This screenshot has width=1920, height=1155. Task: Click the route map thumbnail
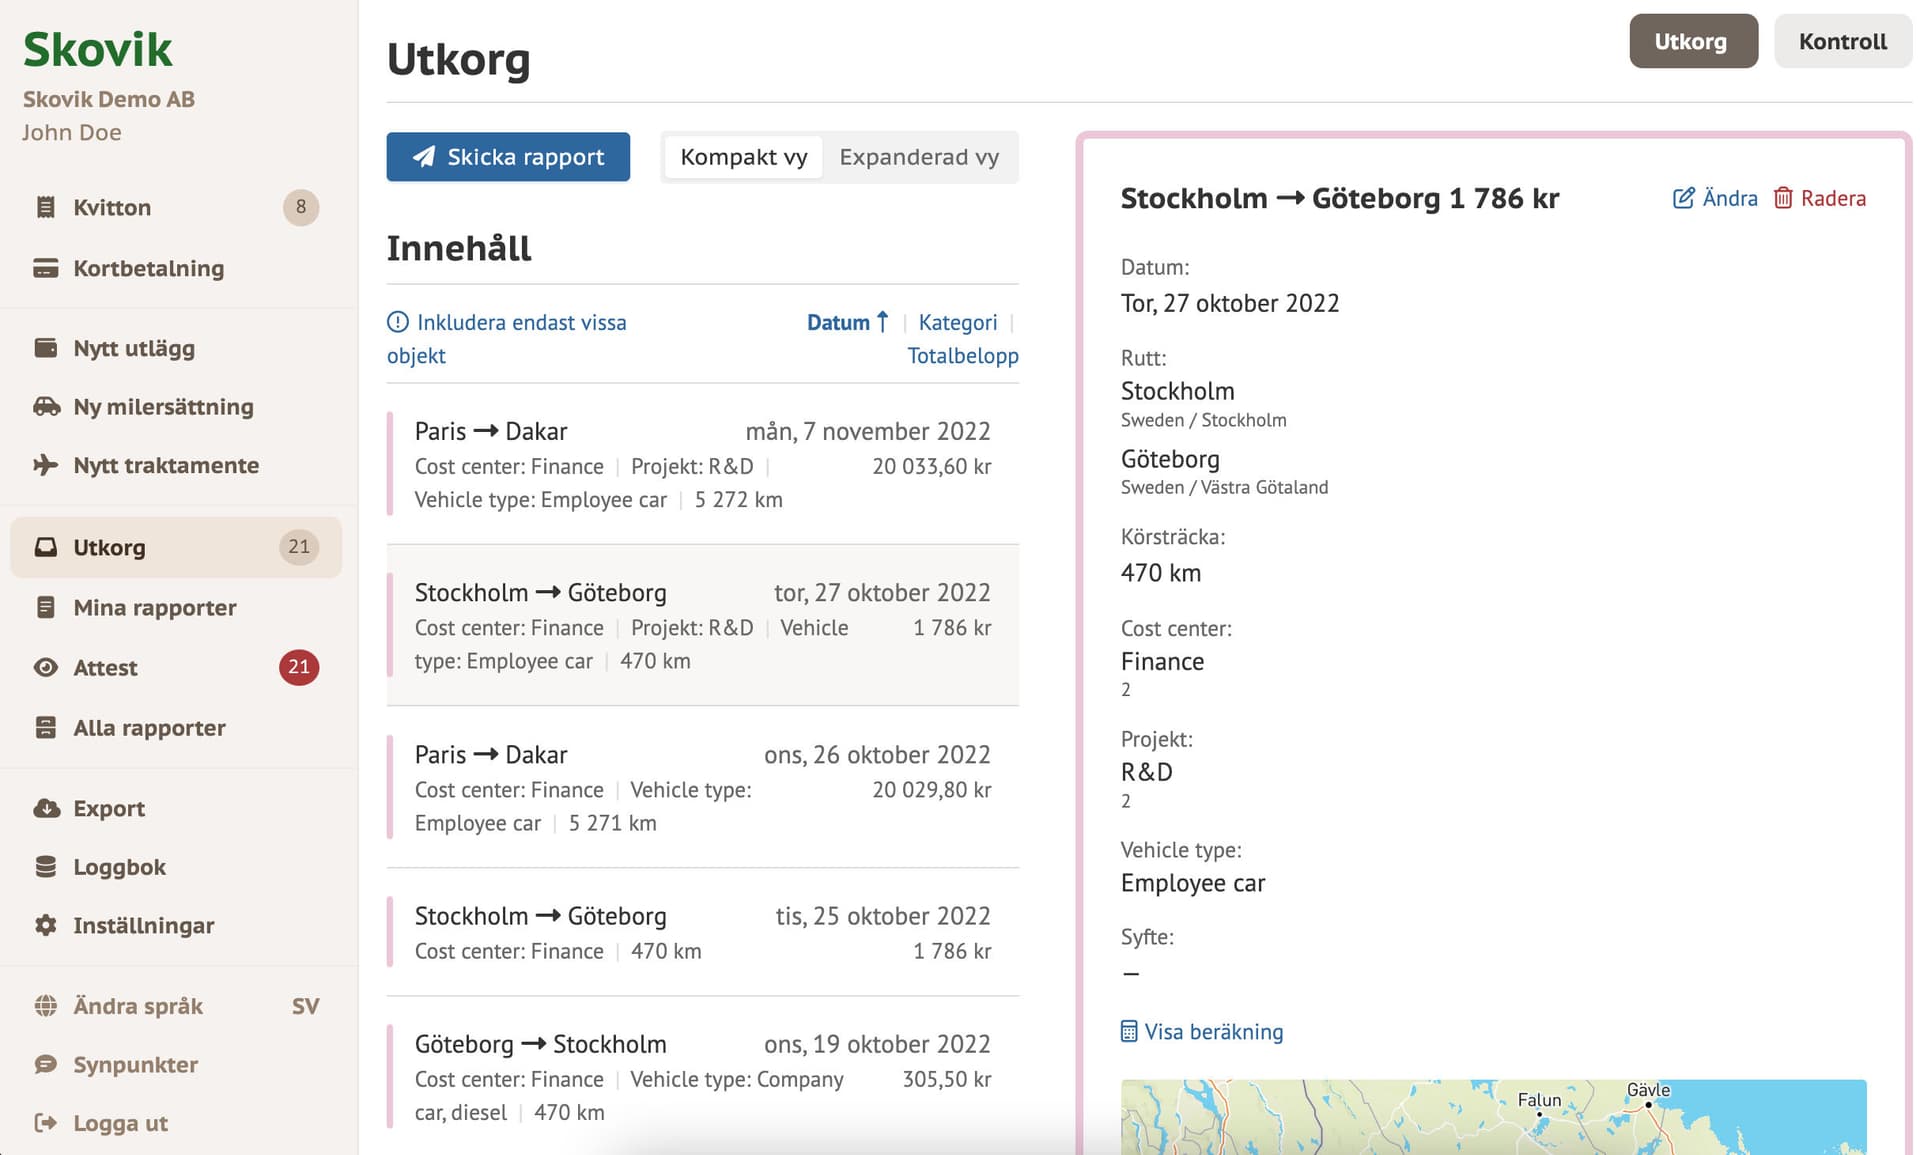click(1493, 1117)
